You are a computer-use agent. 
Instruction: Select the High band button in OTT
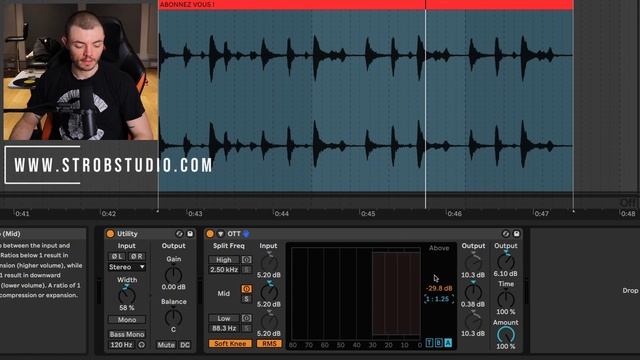coord(224,260)
